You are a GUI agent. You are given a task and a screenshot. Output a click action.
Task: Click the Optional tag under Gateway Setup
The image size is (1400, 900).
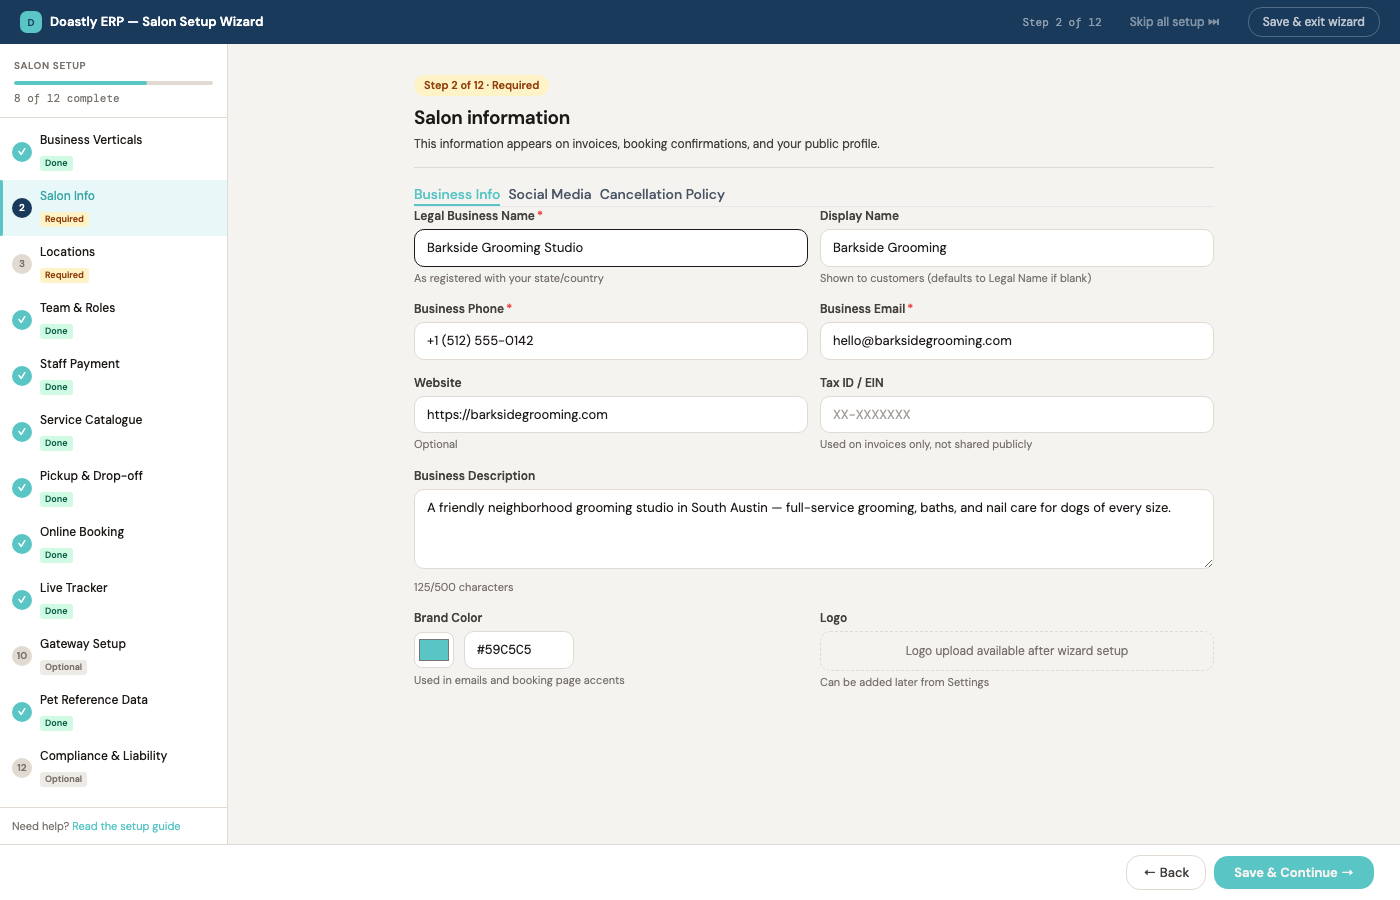pyautogui.click(x=63, y=667)
